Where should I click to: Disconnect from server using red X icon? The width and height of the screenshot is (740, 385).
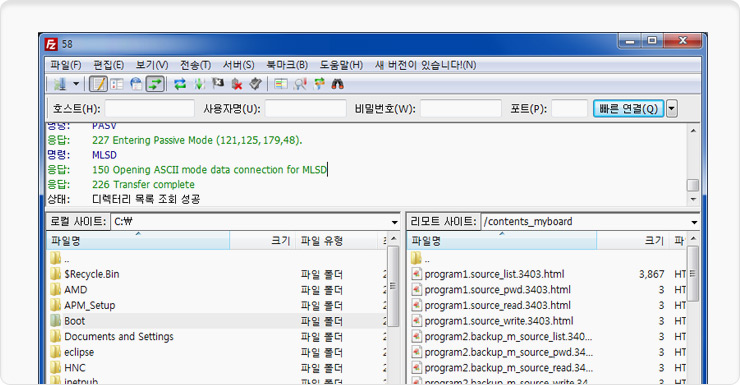tap(236, 84)
